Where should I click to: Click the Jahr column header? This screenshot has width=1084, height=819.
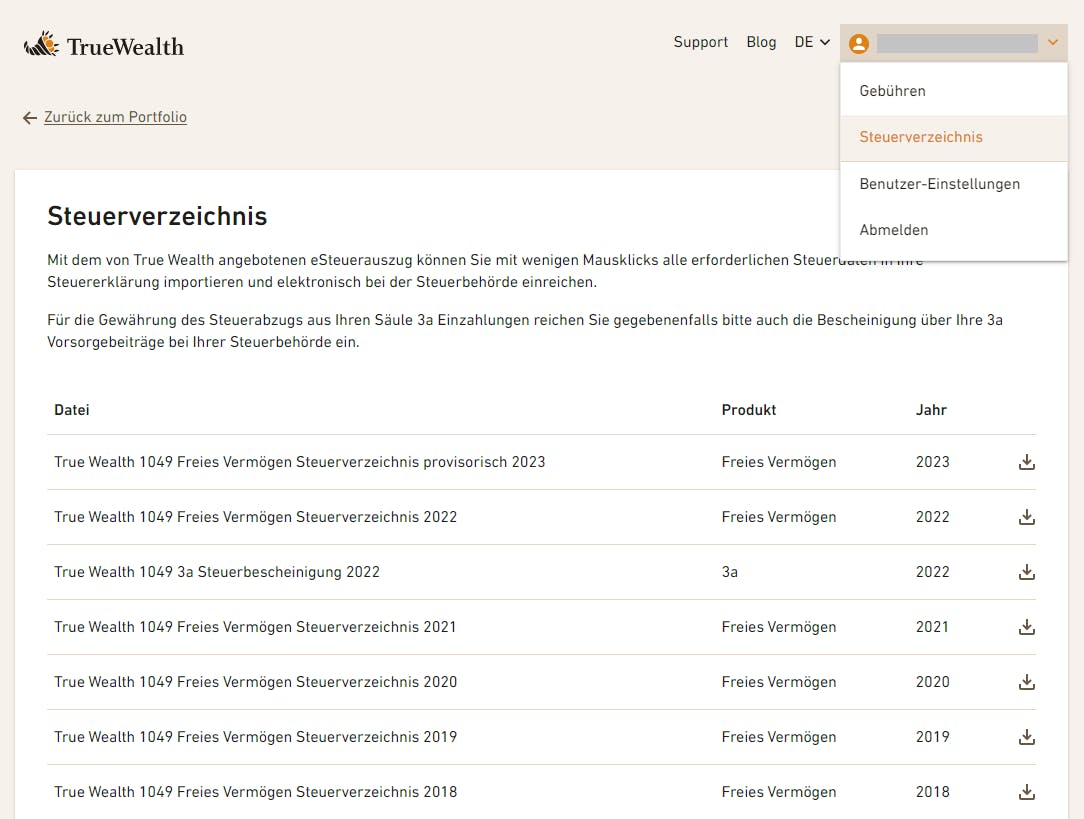click(931, 410)
